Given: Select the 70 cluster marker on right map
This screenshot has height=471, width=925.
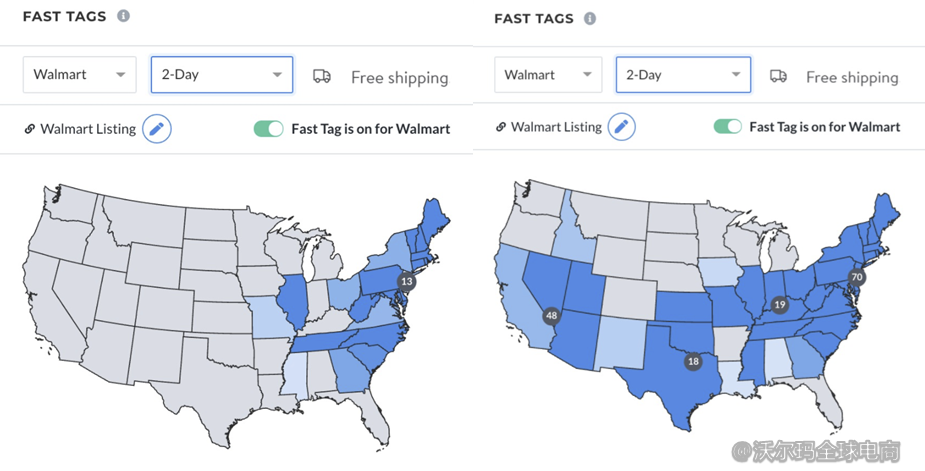Looking at the screenshot, I should [856, 277].
